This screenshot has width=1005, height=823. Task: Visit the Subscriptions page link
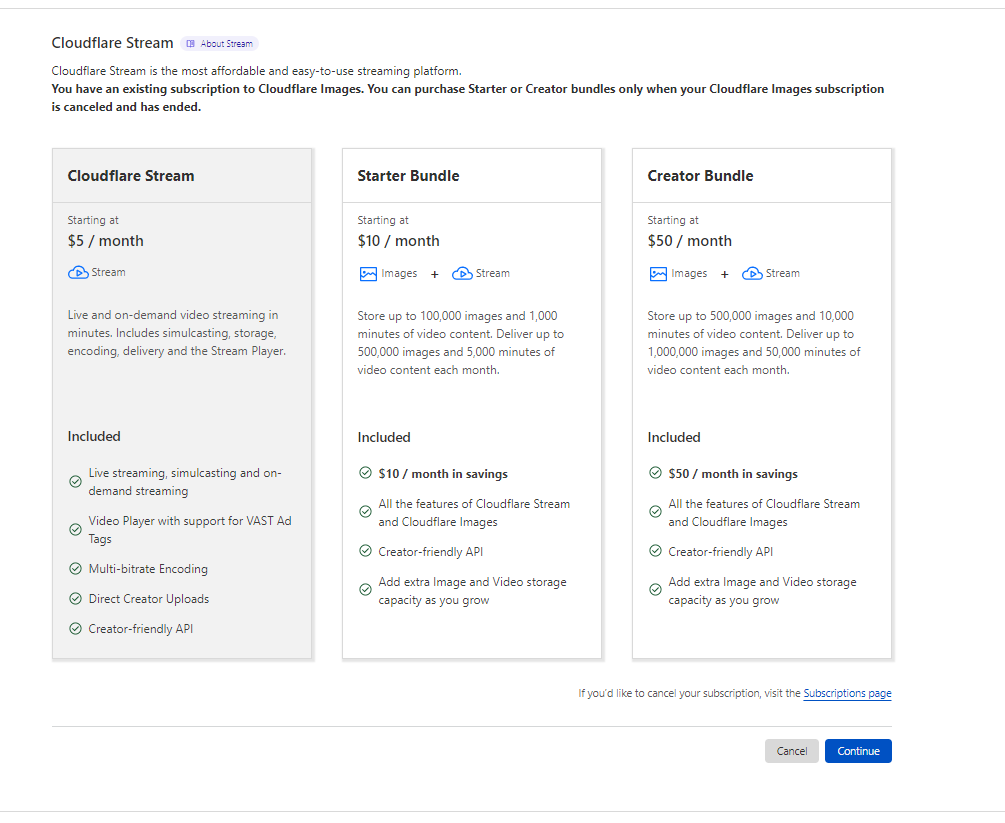coord(847,693)
